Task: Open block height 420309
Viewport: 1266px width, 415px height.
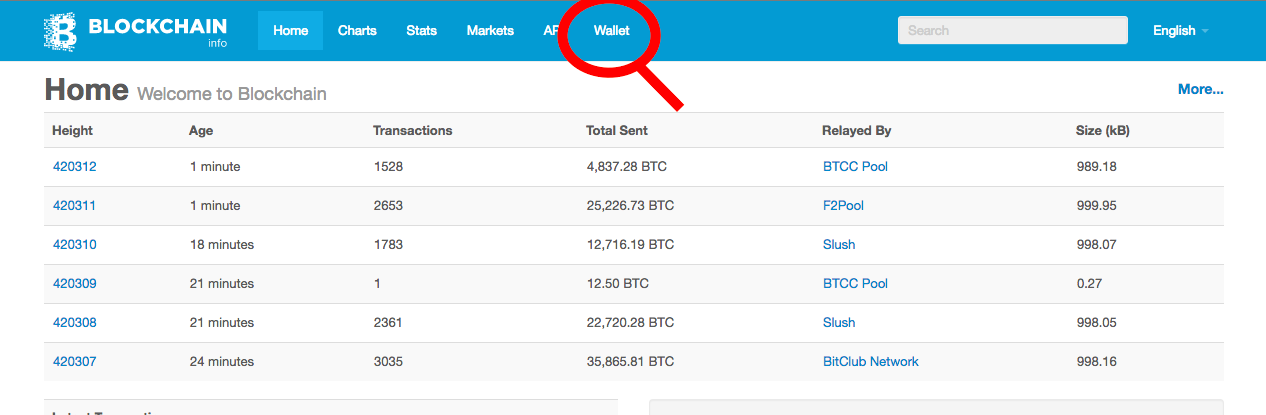Action: pyautogui.click(x=74, y=283)
